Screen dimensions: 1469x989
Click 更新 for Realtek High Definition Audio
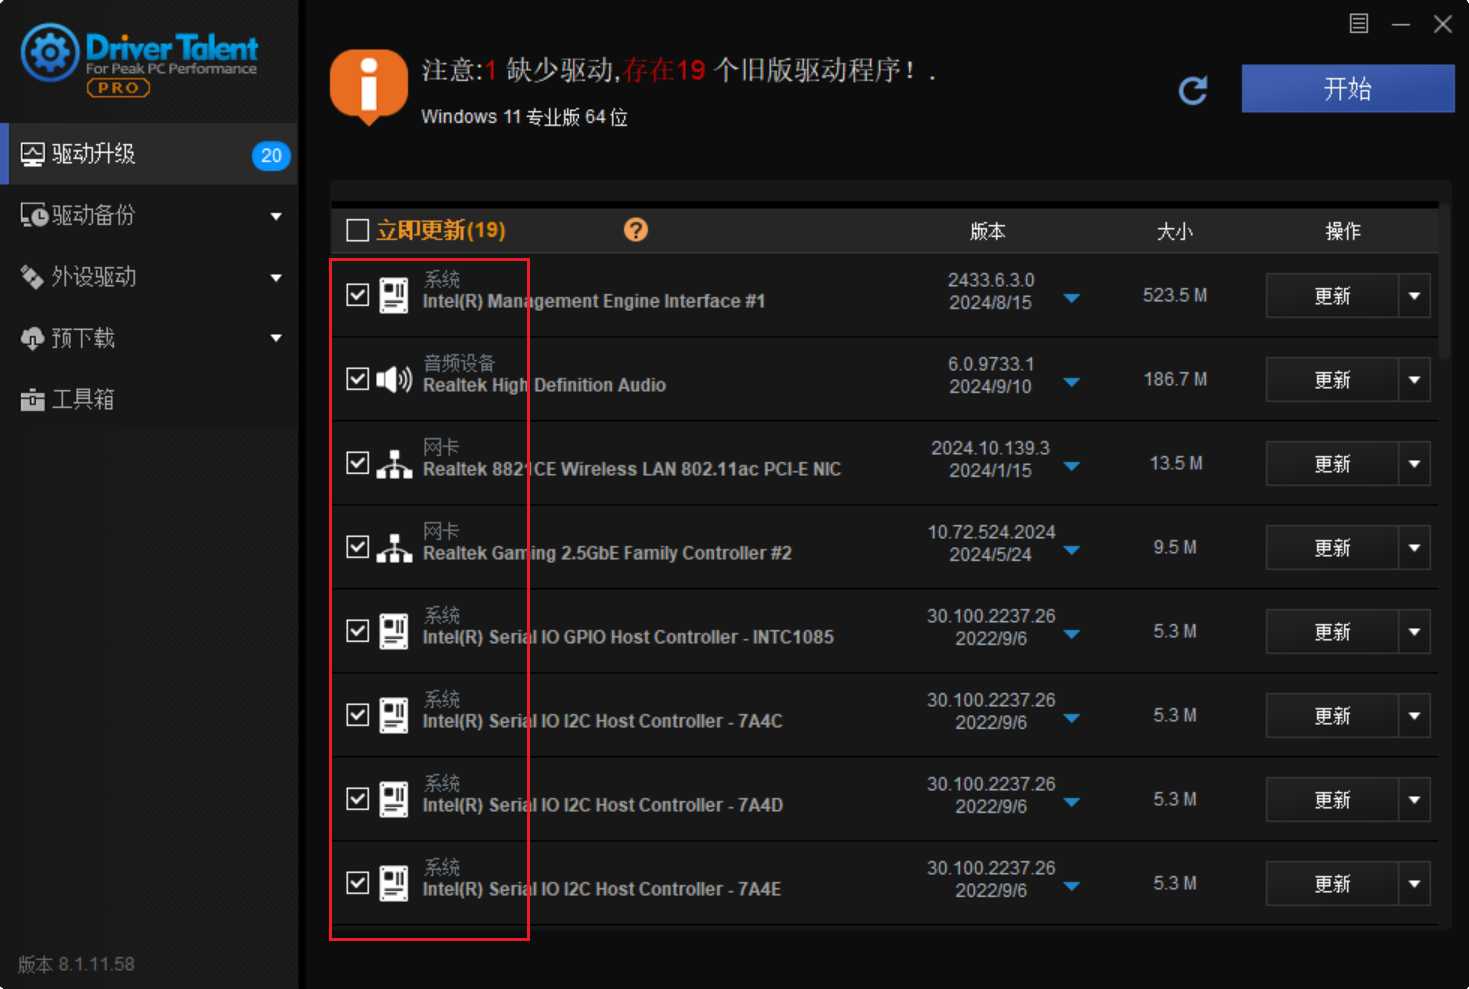point(1332,380)
